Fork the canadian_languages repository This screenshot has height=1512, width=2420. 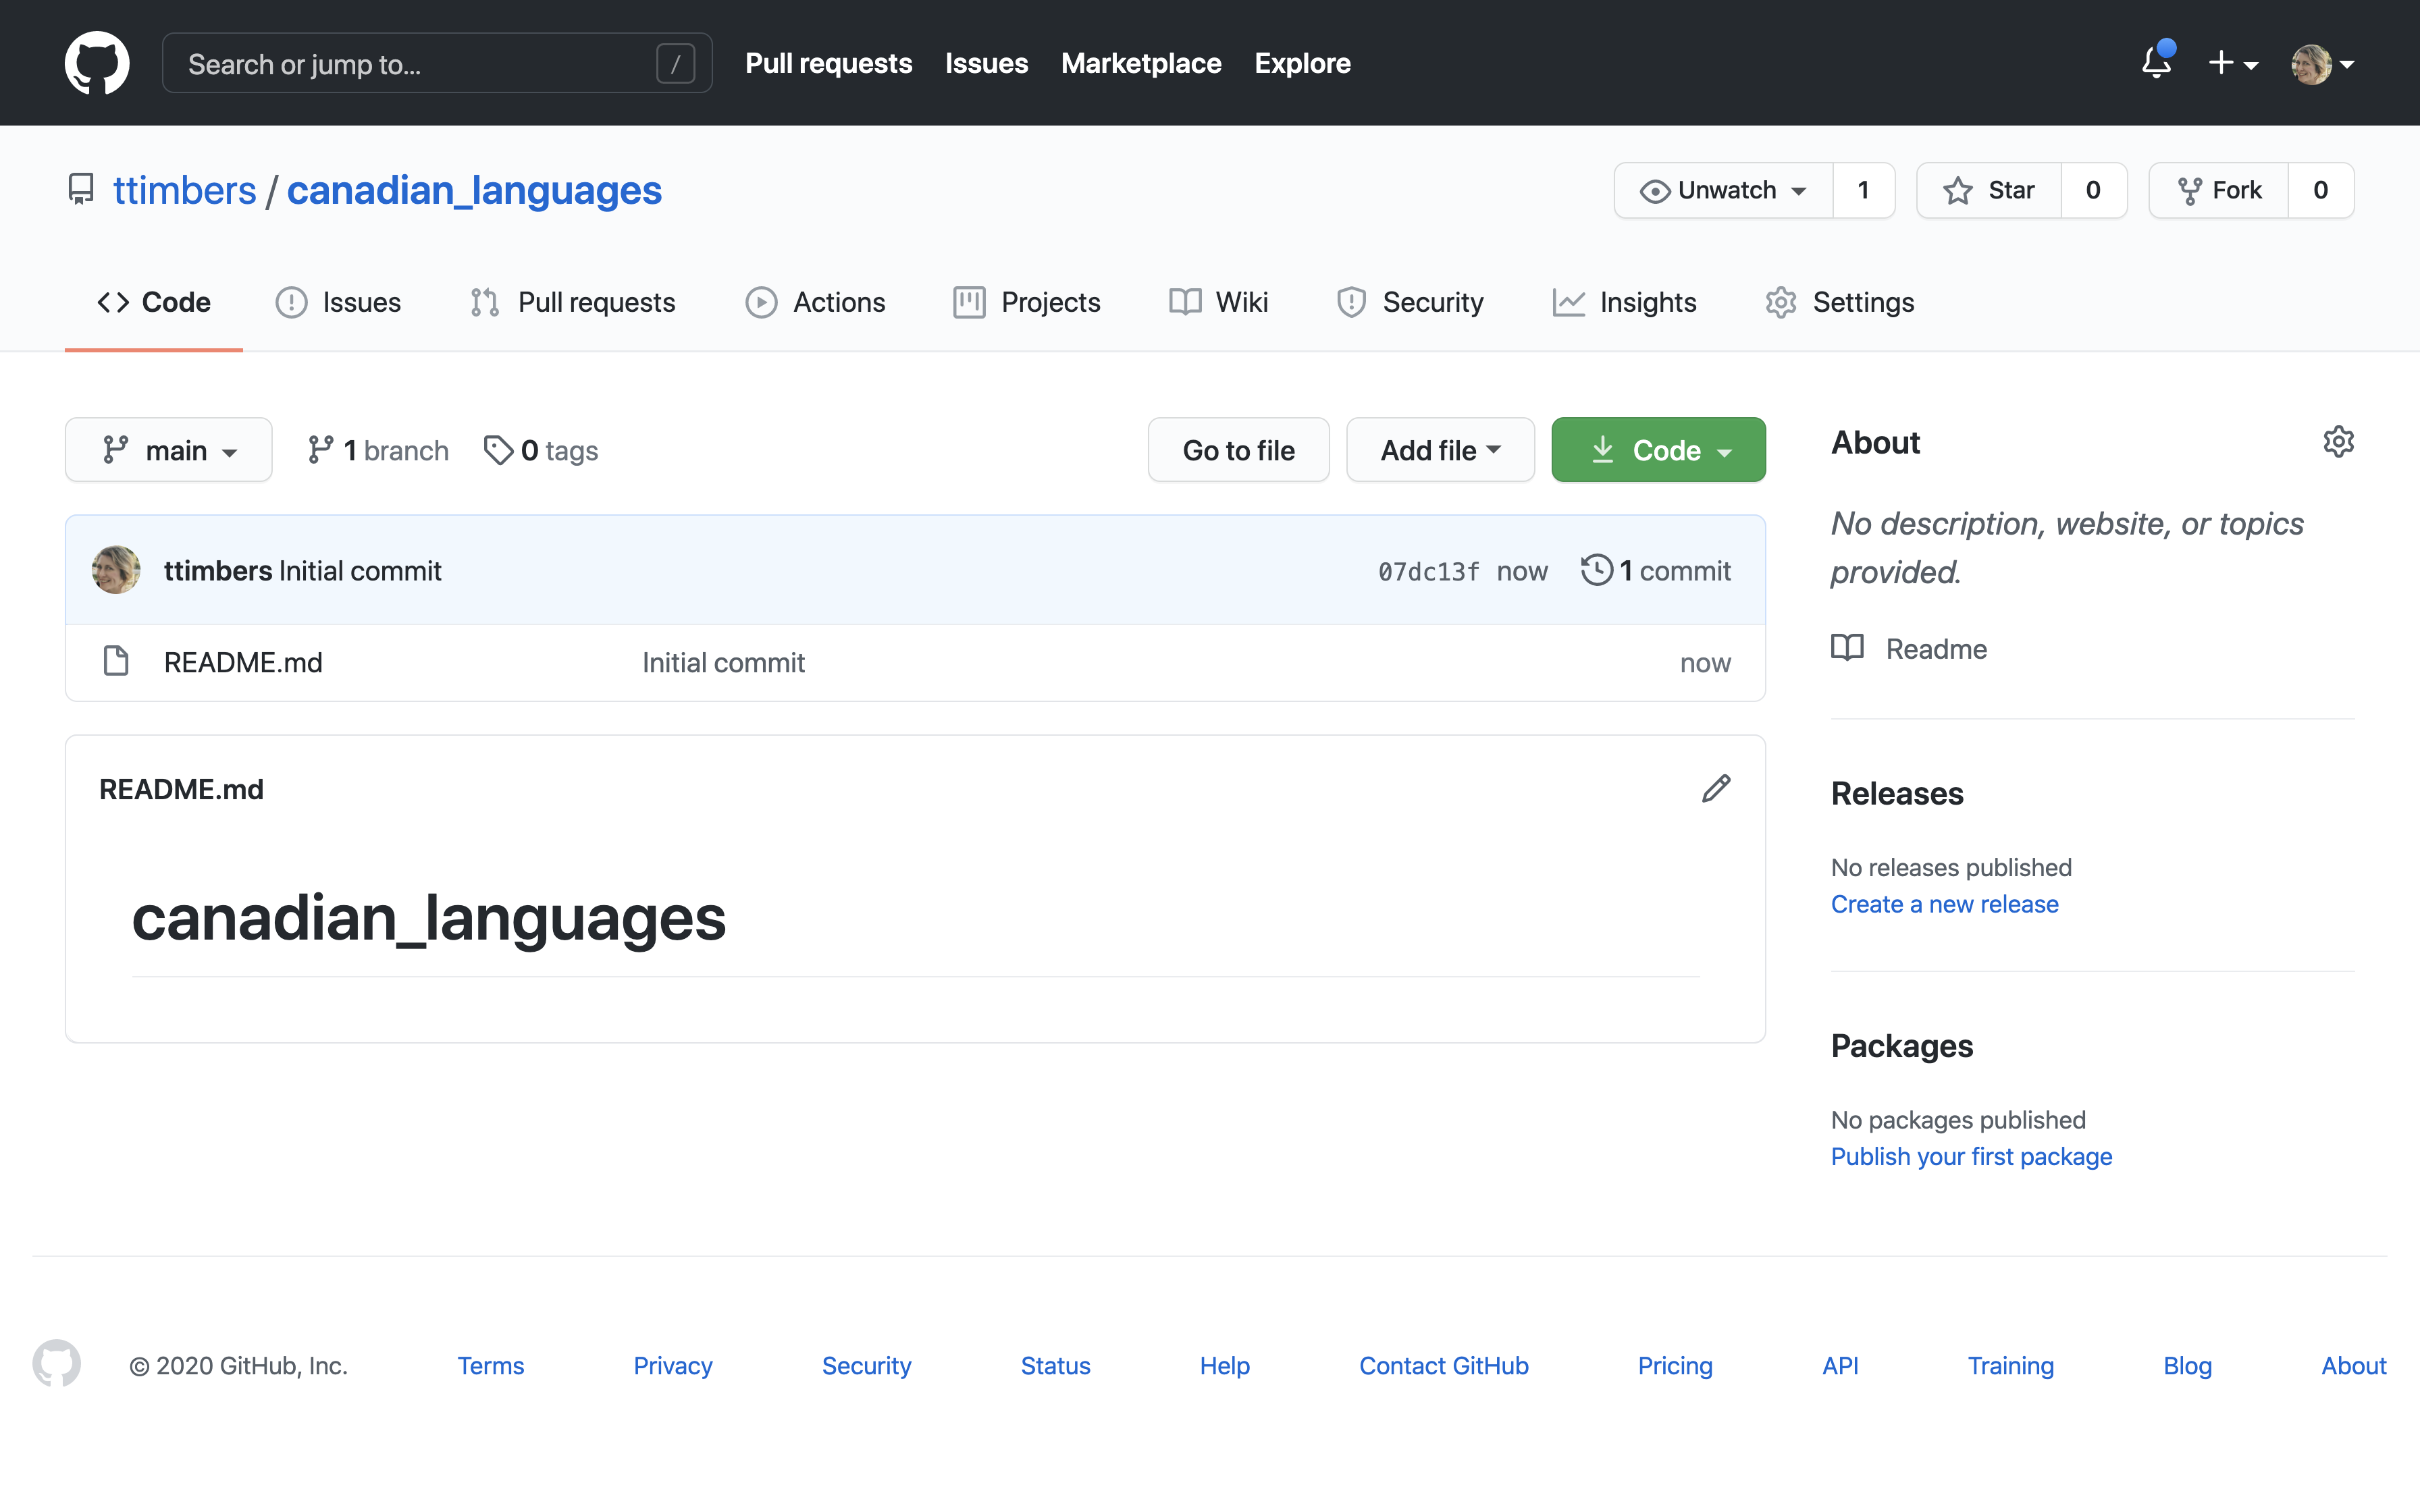pyautogui.click(x=2219, y=190)
